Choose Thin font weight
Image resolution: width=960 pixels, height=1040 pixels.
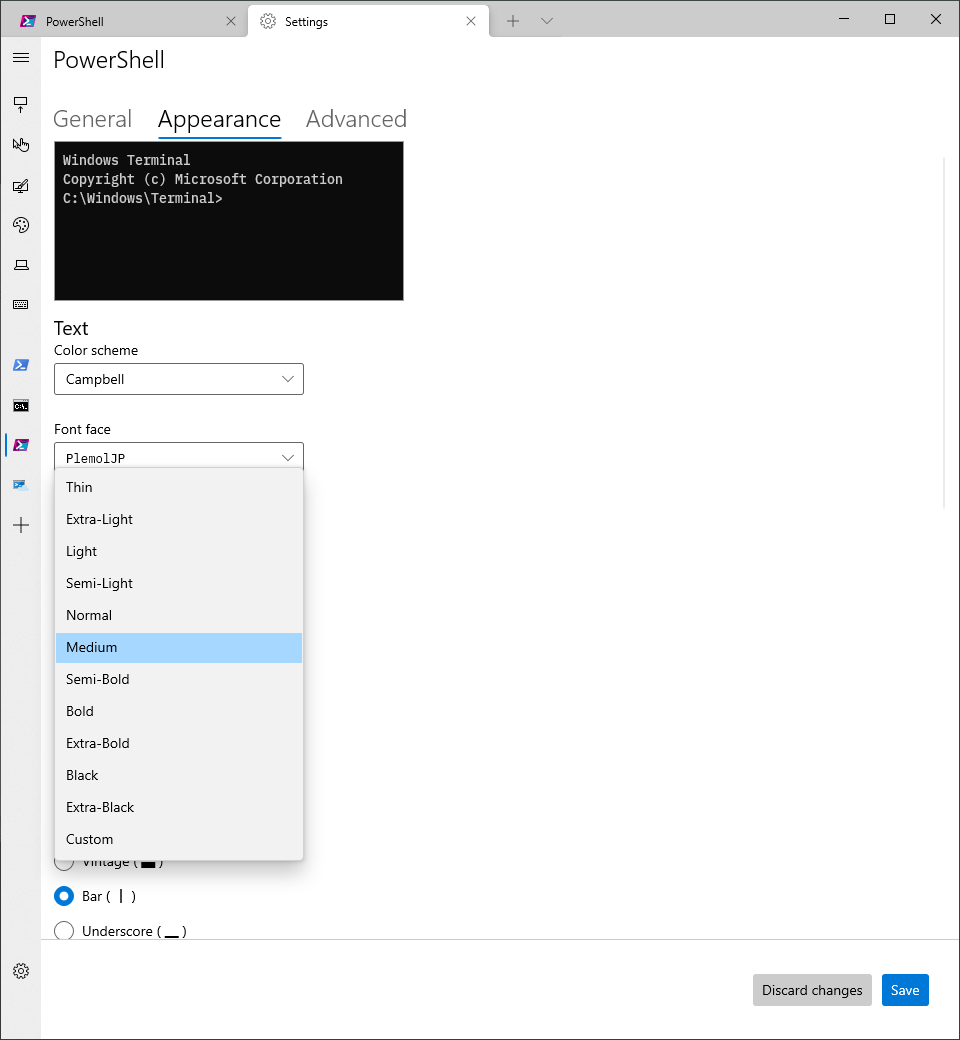[178, 488]
